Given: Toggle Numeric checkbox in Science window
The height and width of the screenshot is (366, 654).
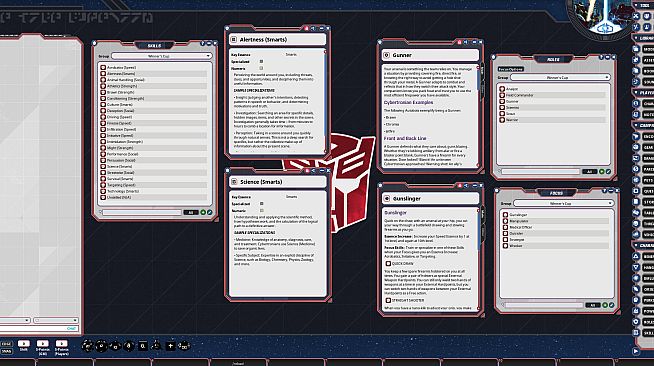Looking at the screenshot, I should [262, 211].
